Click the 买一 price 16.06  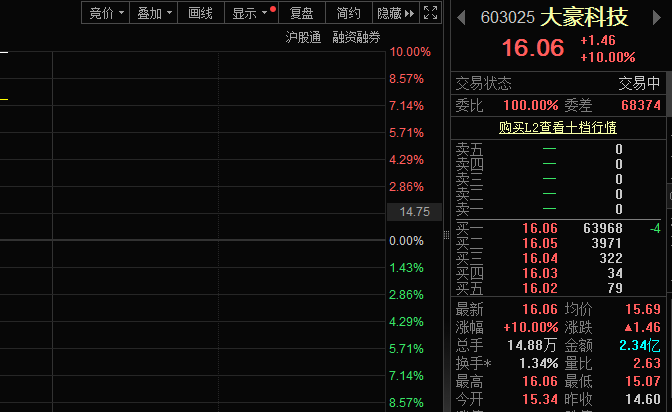point(540,228)
